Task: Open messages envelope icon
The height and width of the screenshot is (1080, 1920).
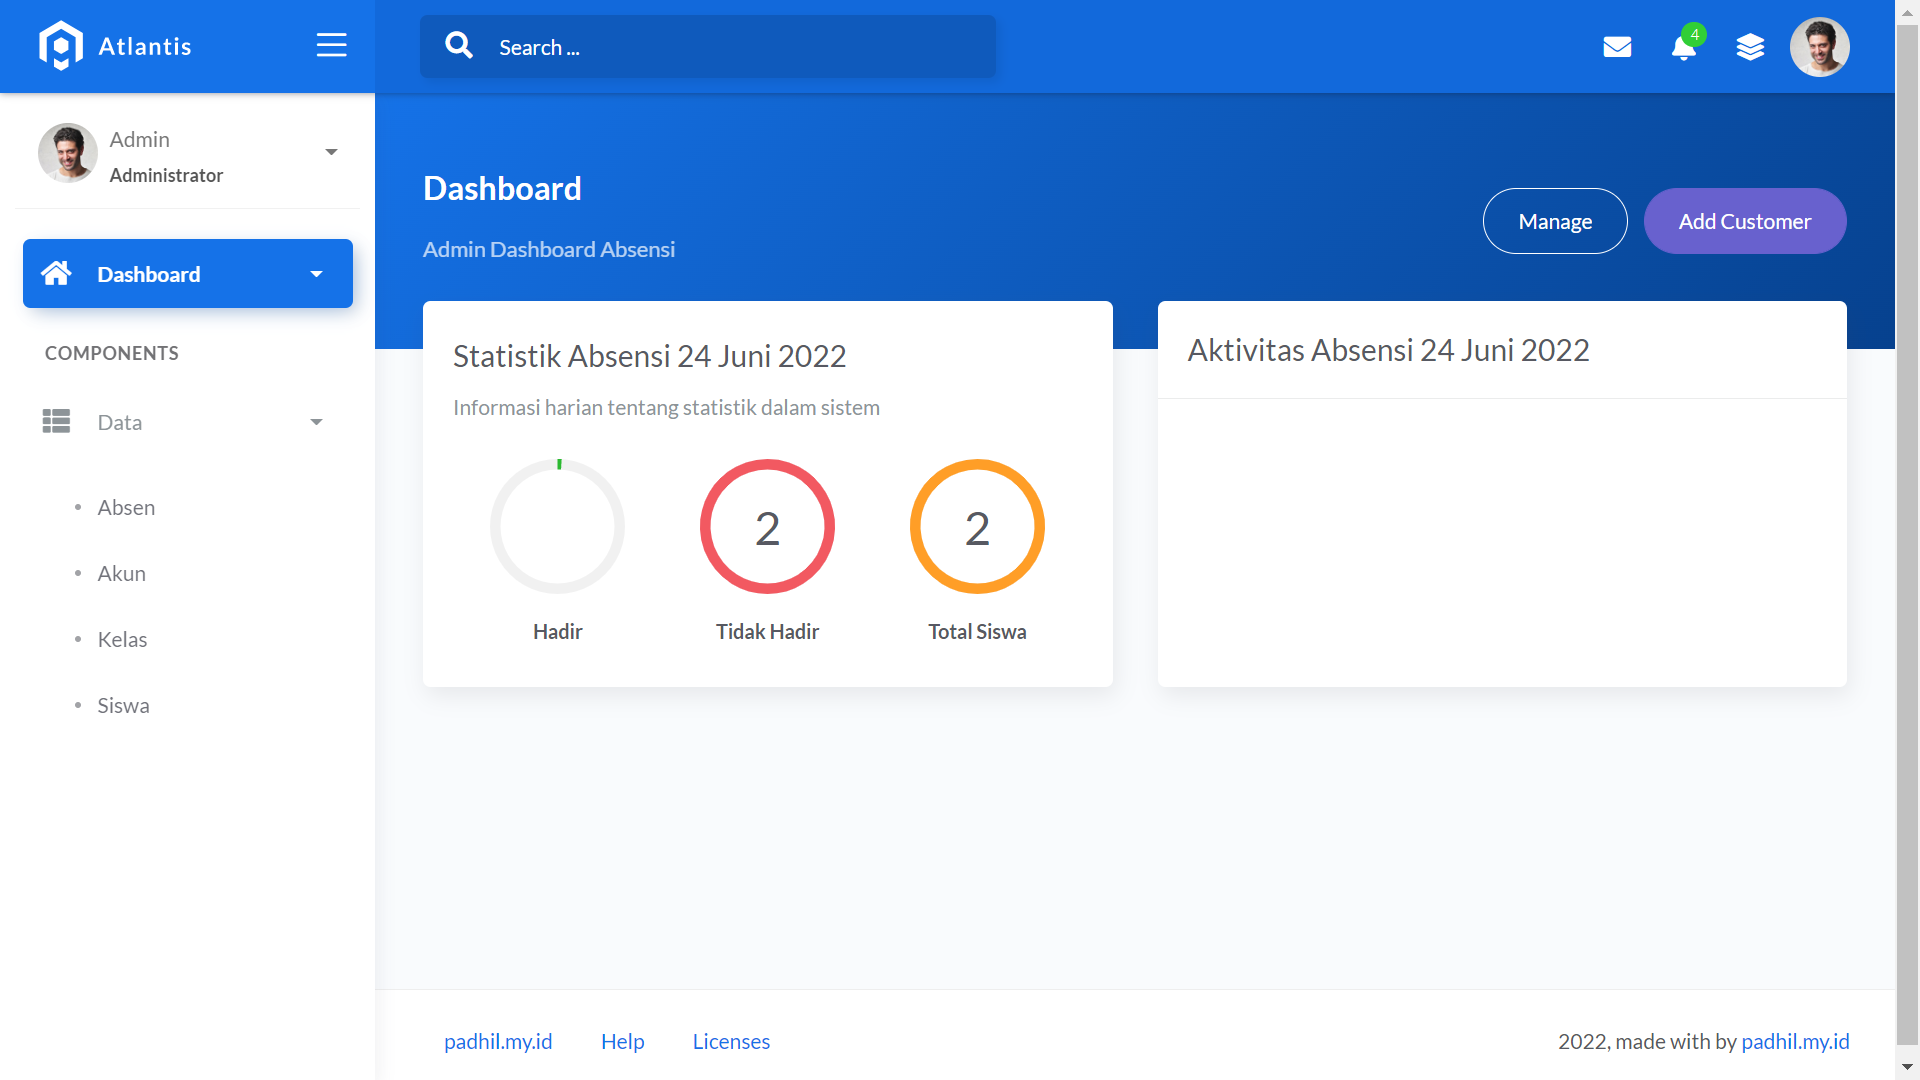Action: pyautogui.click(x=1617, y=47)
